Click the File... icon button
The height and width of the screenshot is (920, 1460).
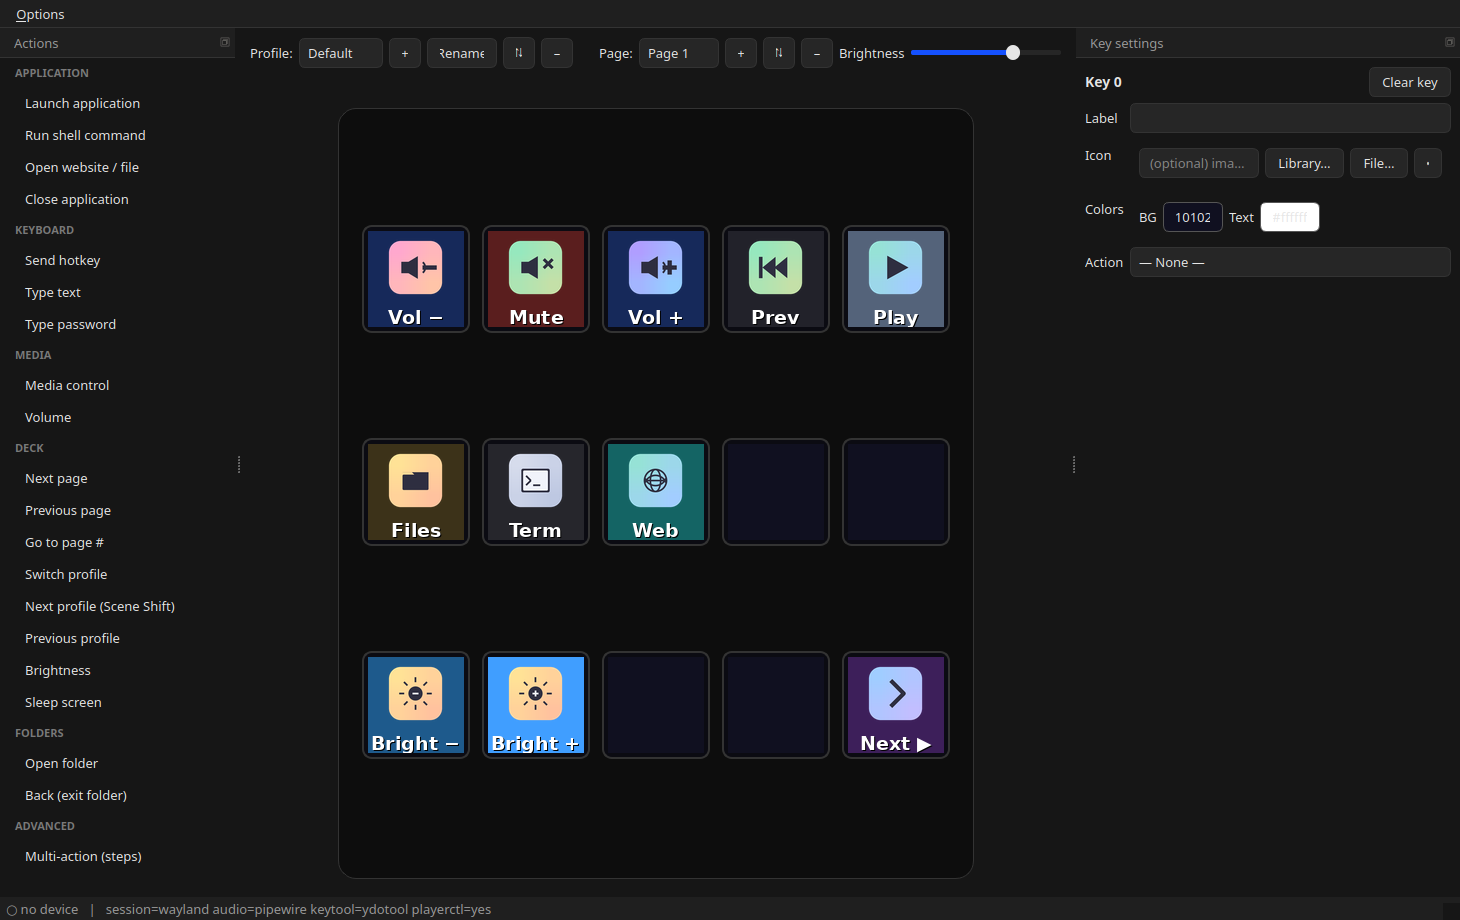click(1379, 163)
